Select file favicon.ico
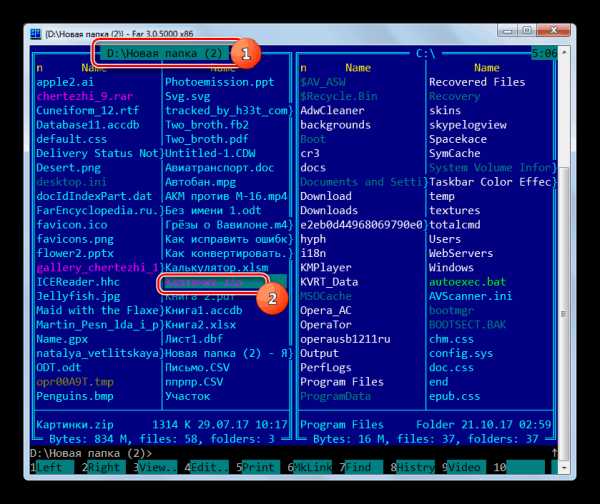 72,225
